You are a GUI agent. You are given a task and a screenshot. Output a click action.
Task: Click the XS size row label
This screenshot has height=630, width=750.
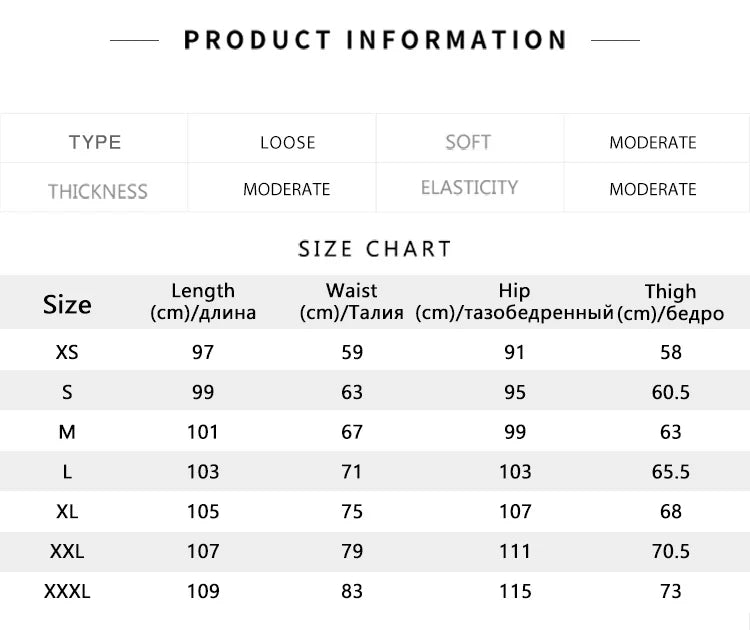(x=67, y=352)
